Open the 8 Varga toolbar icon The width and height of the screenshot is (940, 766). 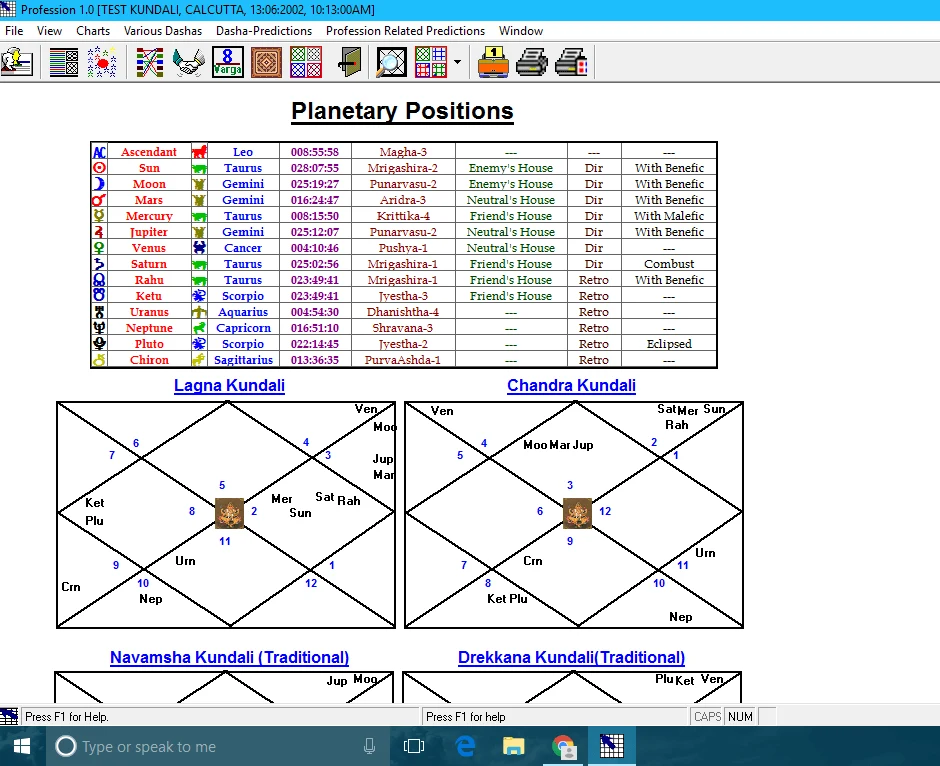(228, 62)
